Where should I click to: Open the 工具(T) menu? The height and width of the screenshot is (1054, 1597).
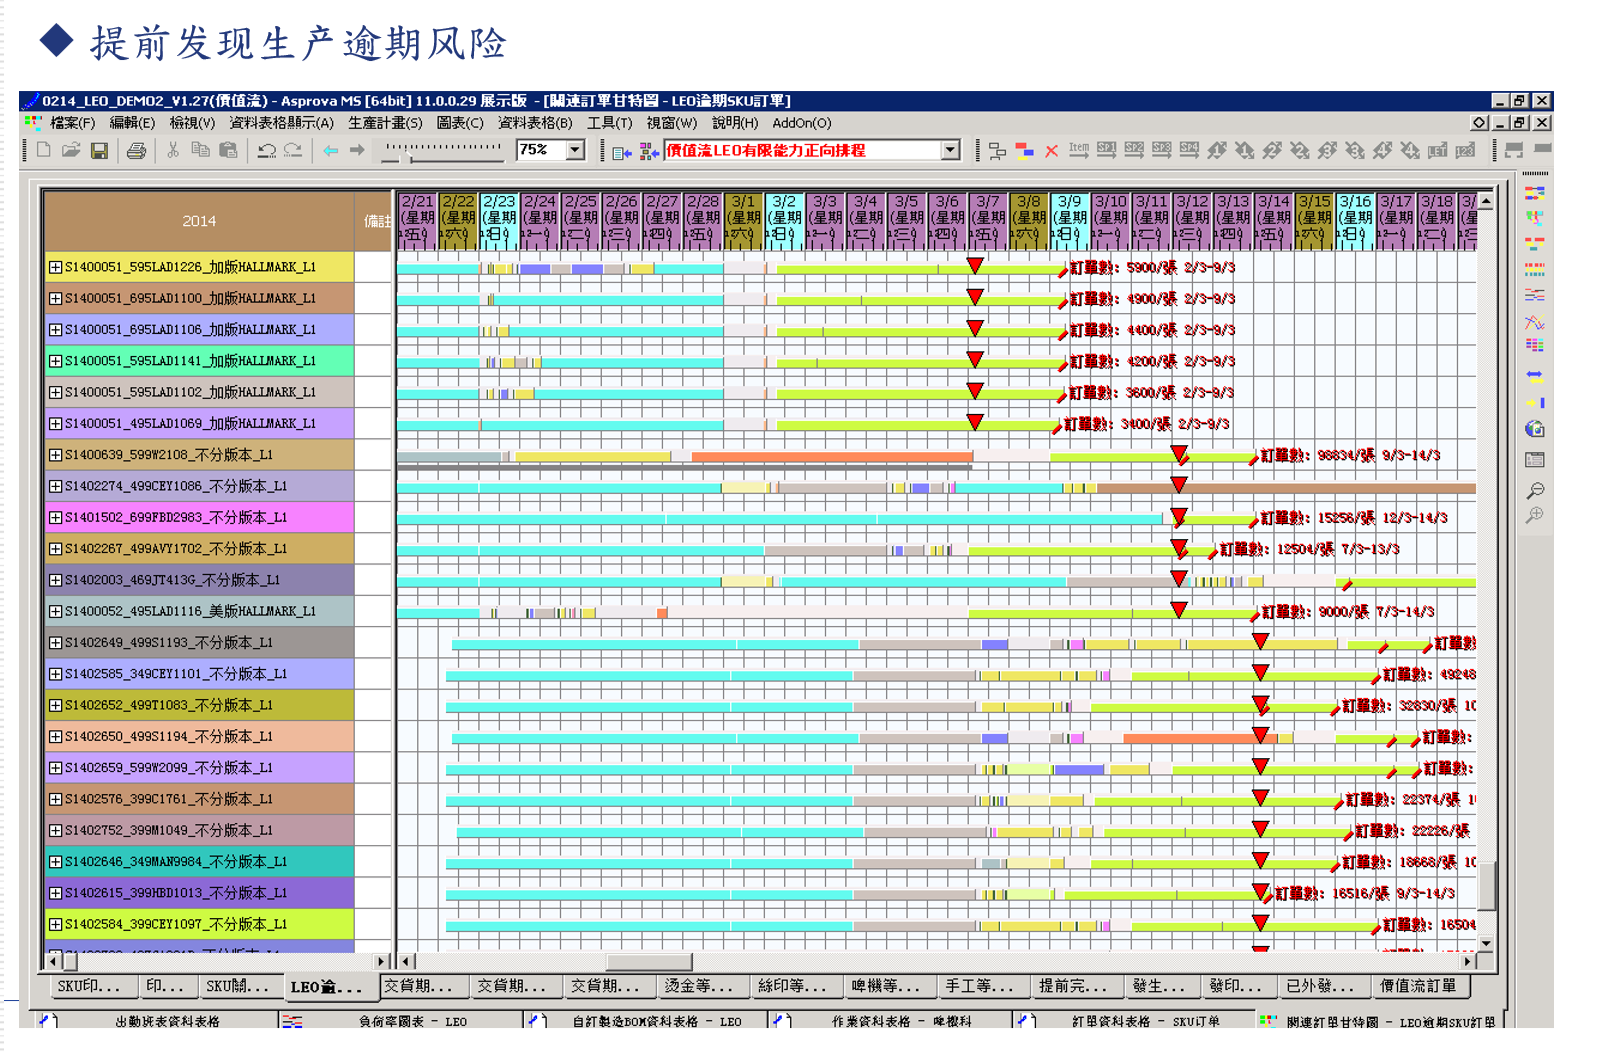[609, 123]
